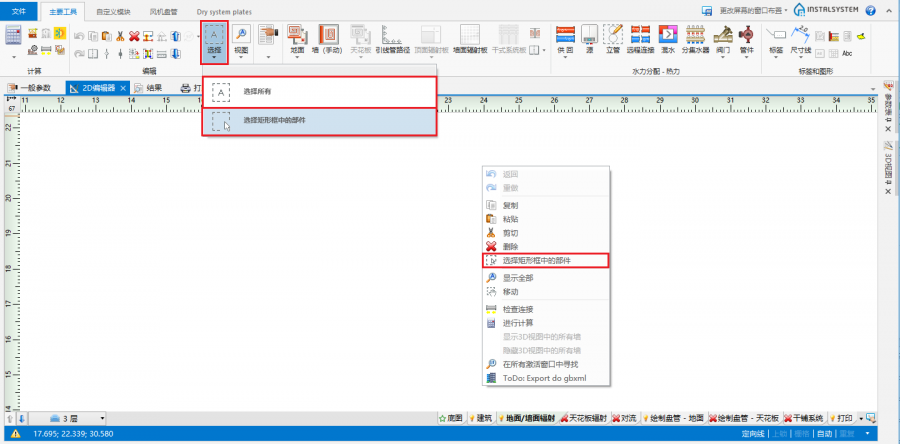900x444 pixels.
Task: Toggle 自动 mode in the status bar
Action: 824,434
